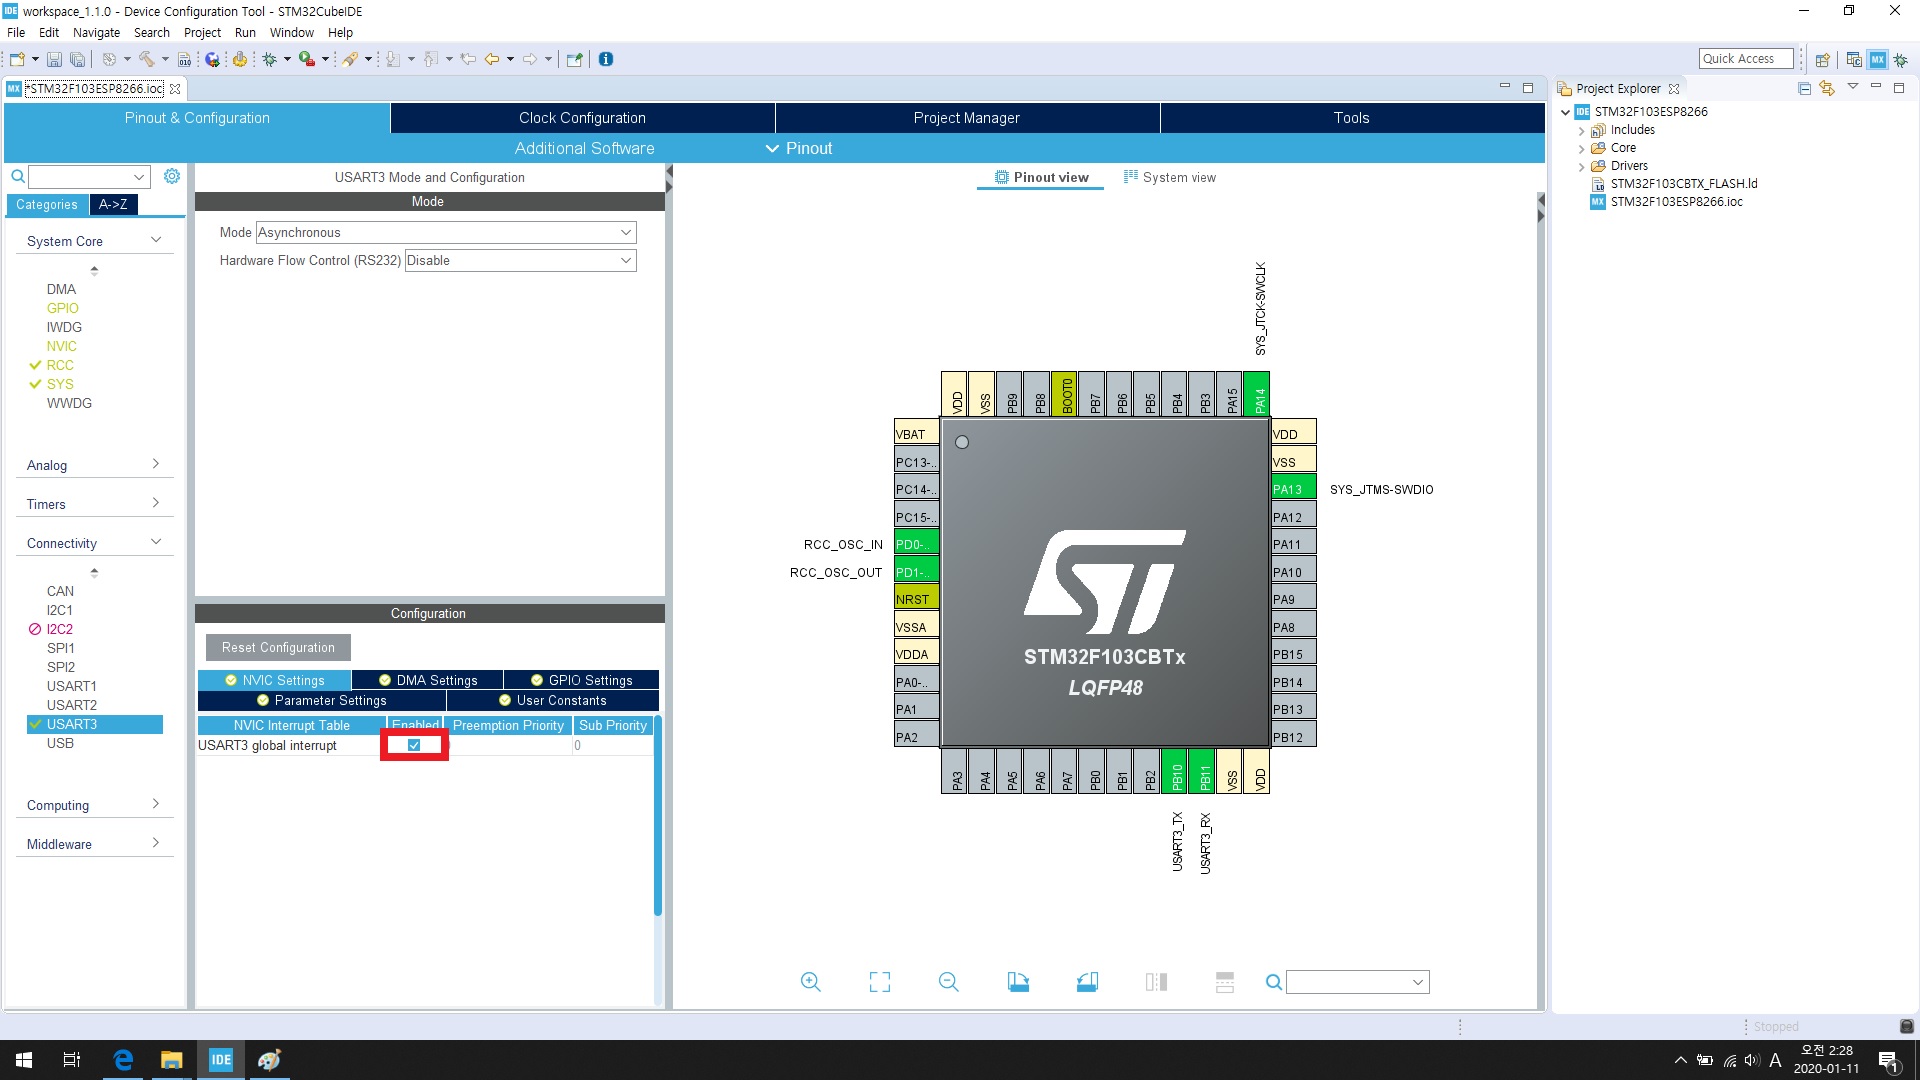Click the Save toolbar icon
This screenshot has width=1920, height=1080.
coord(54,60)
